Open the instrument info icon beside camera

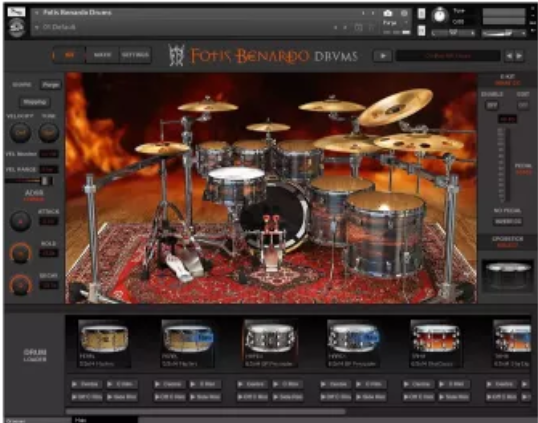[x=404, y=13]
